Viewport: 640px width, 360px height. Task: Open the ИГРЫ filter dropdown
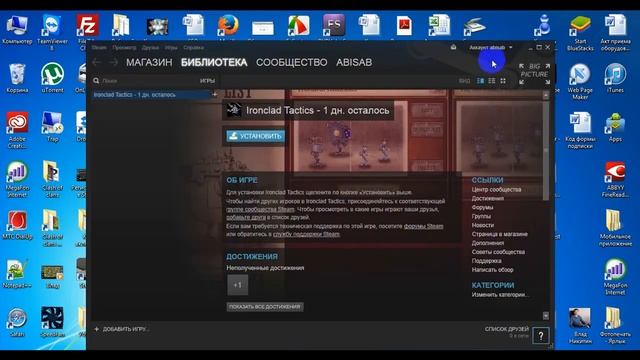point(207,81)
